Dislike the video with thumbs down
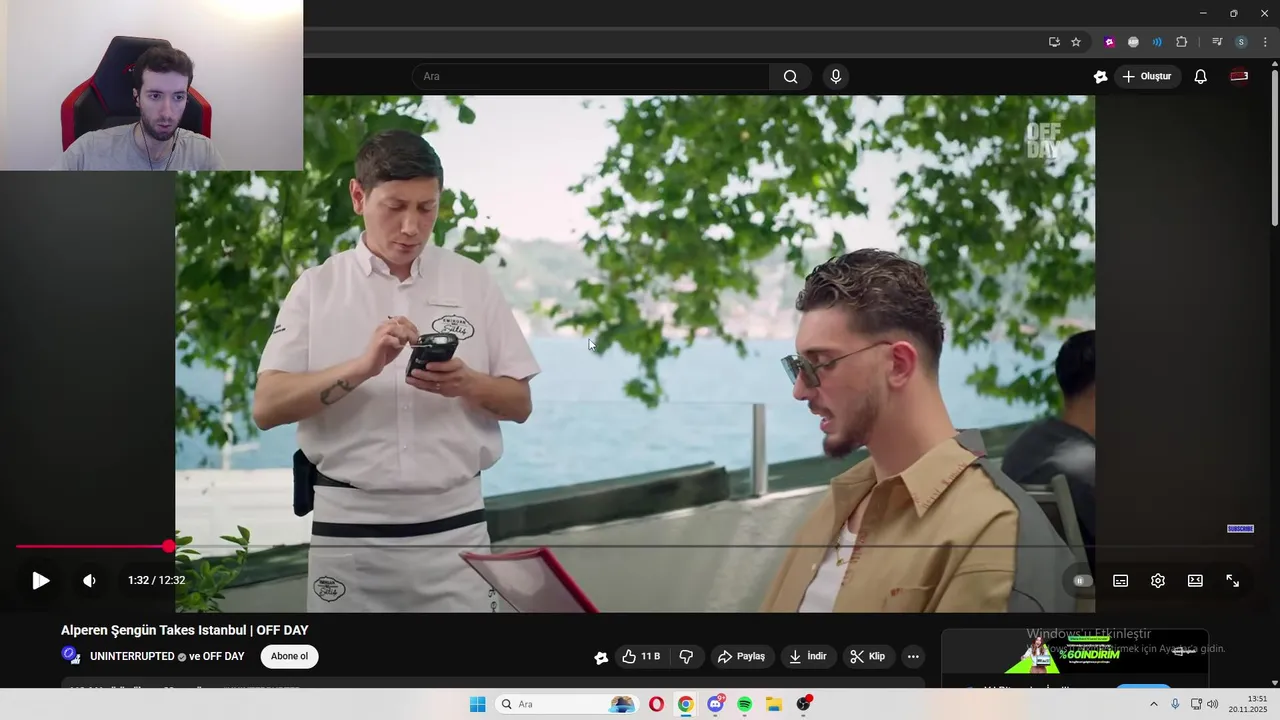The image size is (1280, 720). tap(686, 657)
